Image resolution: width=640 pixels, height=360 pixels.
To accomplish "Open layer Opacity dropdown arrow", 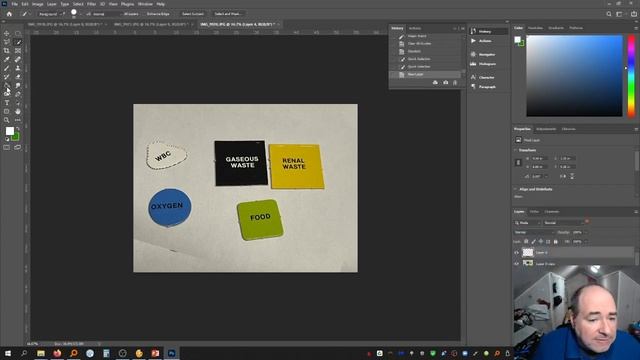I will point(586,232).
